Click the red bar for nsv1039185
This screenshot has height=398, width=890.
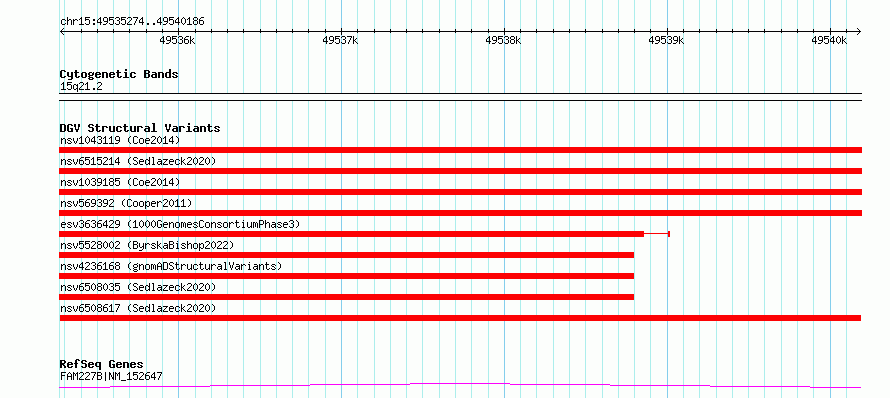[x=460, y=192]
